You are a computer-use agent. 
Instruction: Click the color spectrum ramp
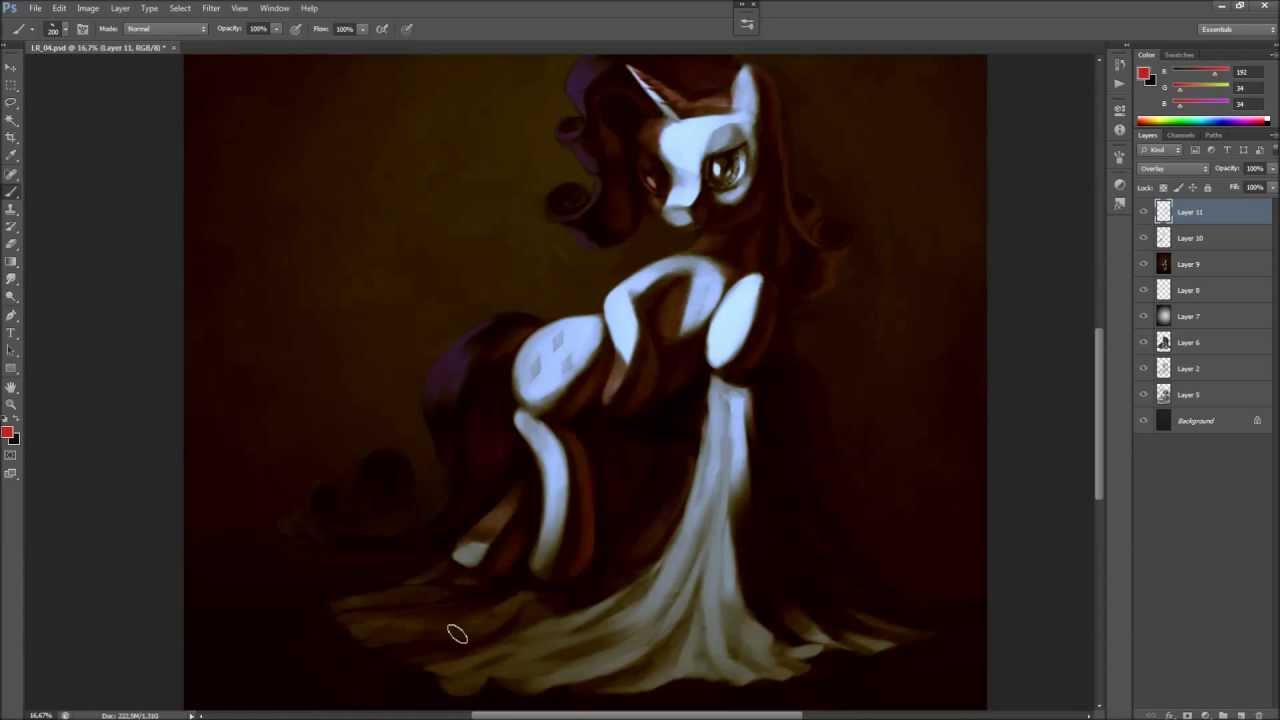pos(1202,121)
